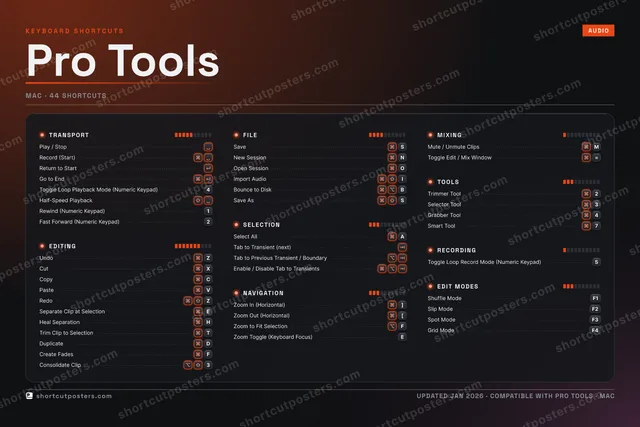Click the EDIT MODES section heading
Screen dimensions: 640x427
458,287
